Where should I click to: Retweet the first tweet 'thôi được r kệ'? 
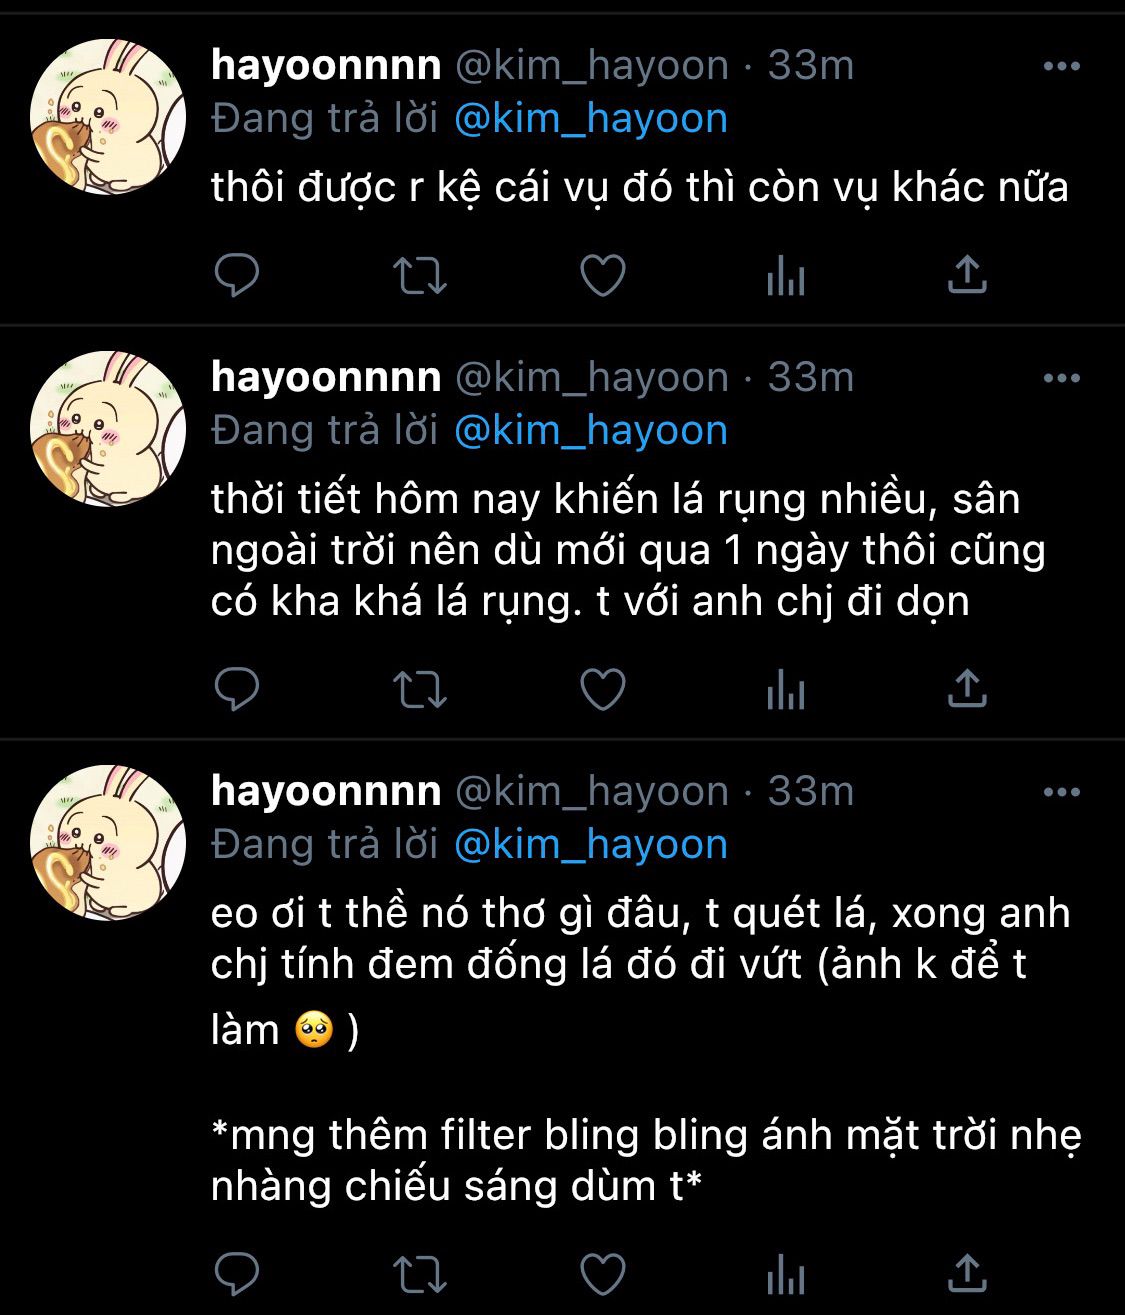(x=419, y=276)
